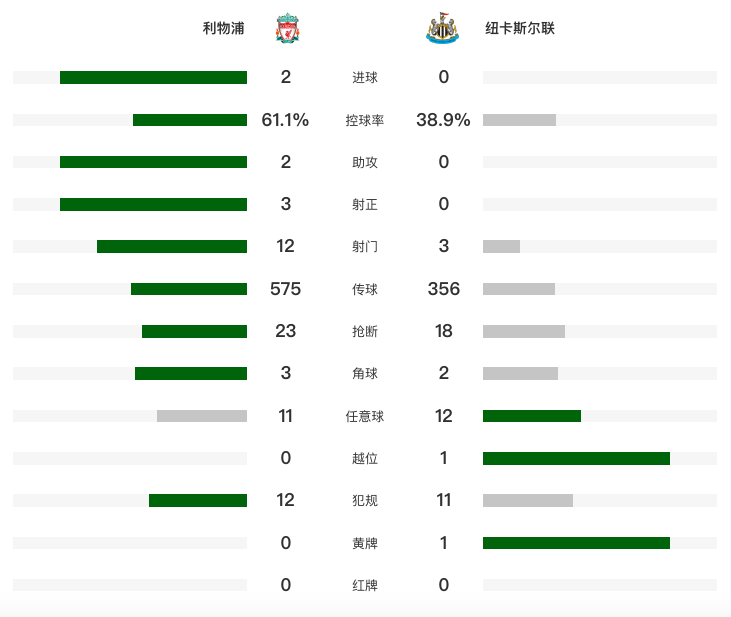The height and width of the screenshot is (617, 731).
Task: Select the 红牌 red card stat label
Action: pyautogui.click(x=365, y=585)
